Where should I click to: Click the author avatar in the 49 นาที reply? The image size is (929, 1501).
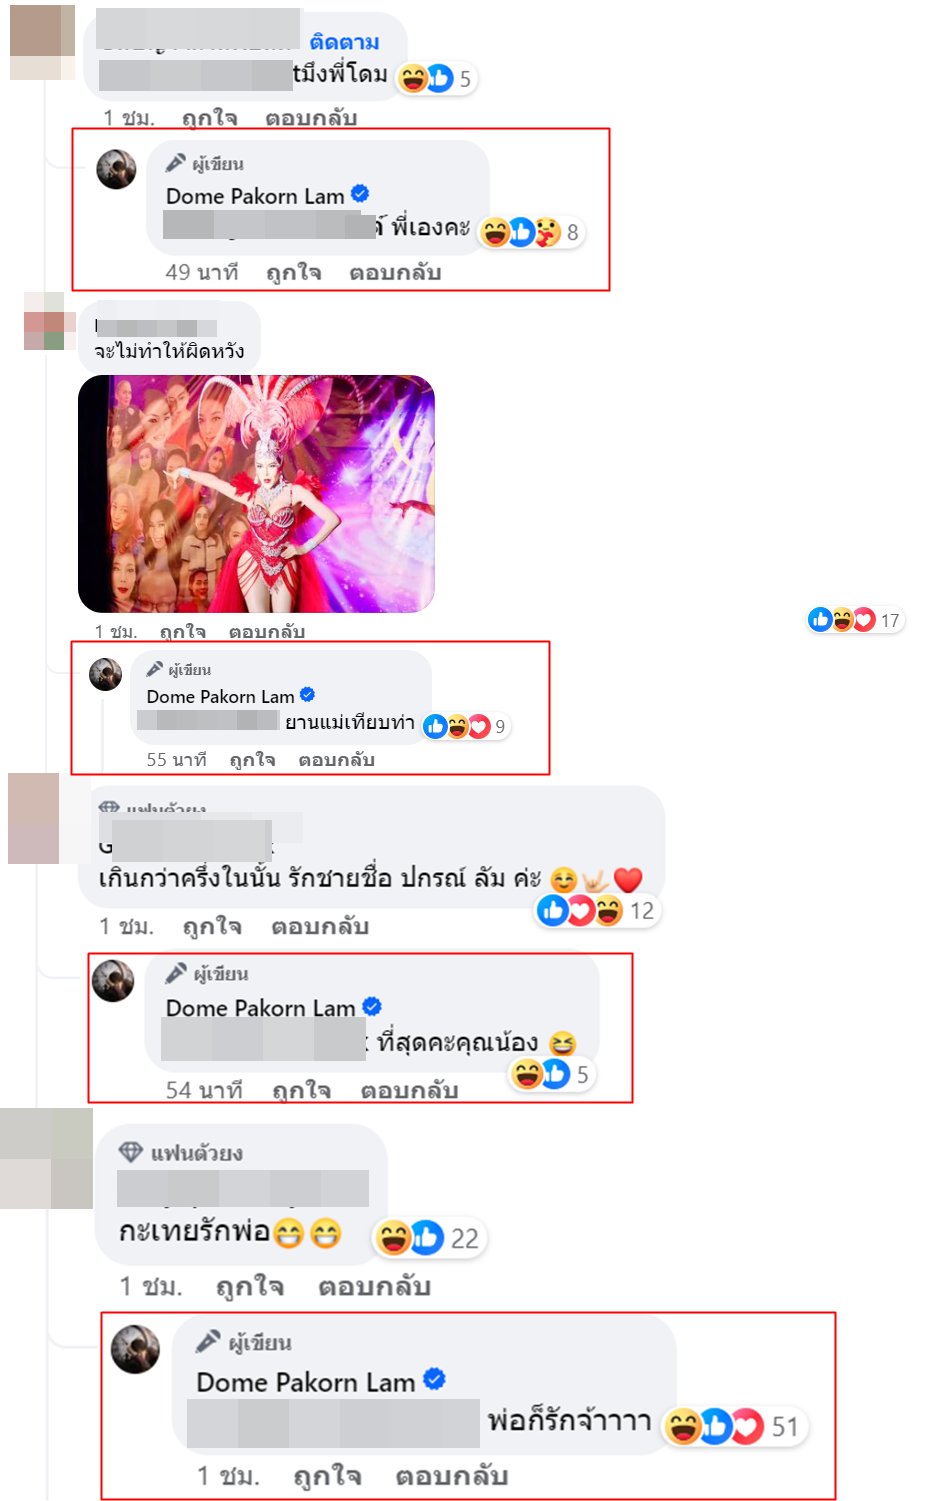pyautogui.click(x=116, y=170)
